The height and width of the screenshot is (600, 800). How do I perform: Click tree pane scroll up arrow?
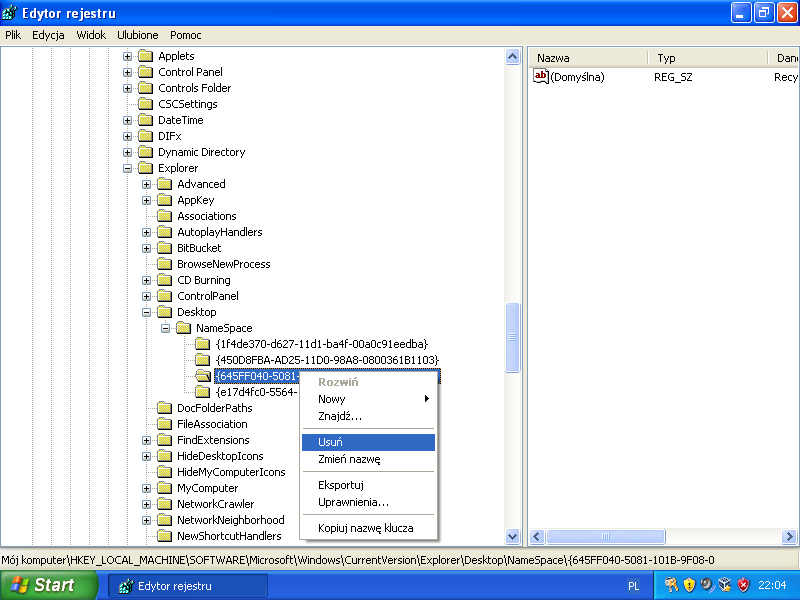(x=512, y=57)
